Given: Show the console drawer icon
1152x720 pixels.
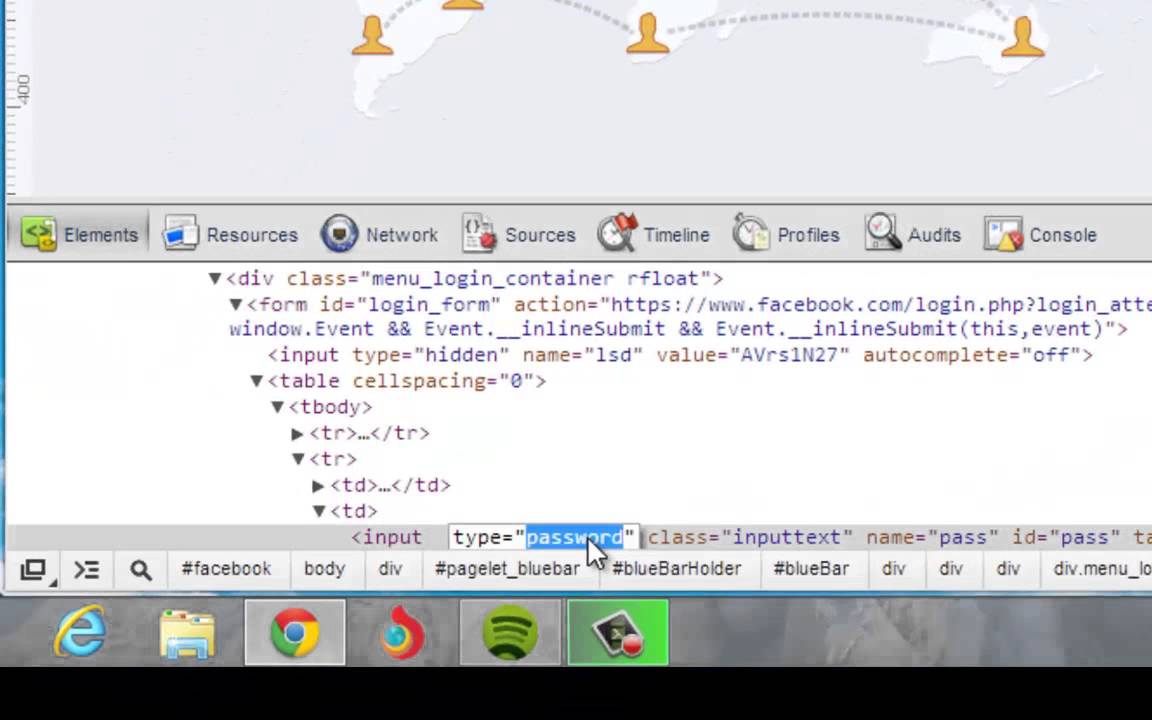Looking at the screenshot, I should pyautogui.click(x=87, y=569).
